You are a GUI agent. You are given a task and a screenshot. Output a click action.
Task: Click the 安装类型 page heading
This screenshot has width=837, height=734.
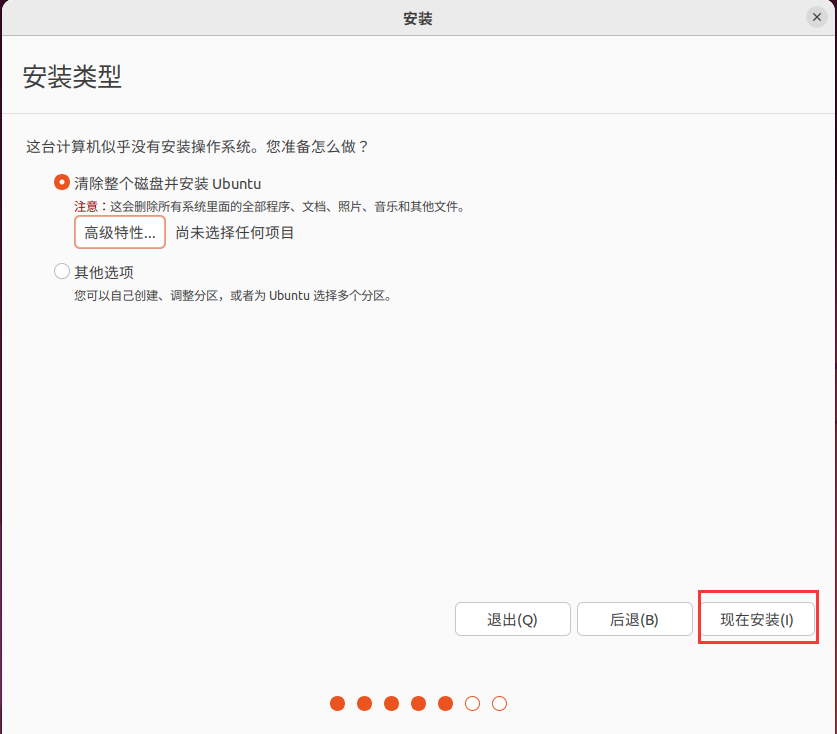point(72,76)
